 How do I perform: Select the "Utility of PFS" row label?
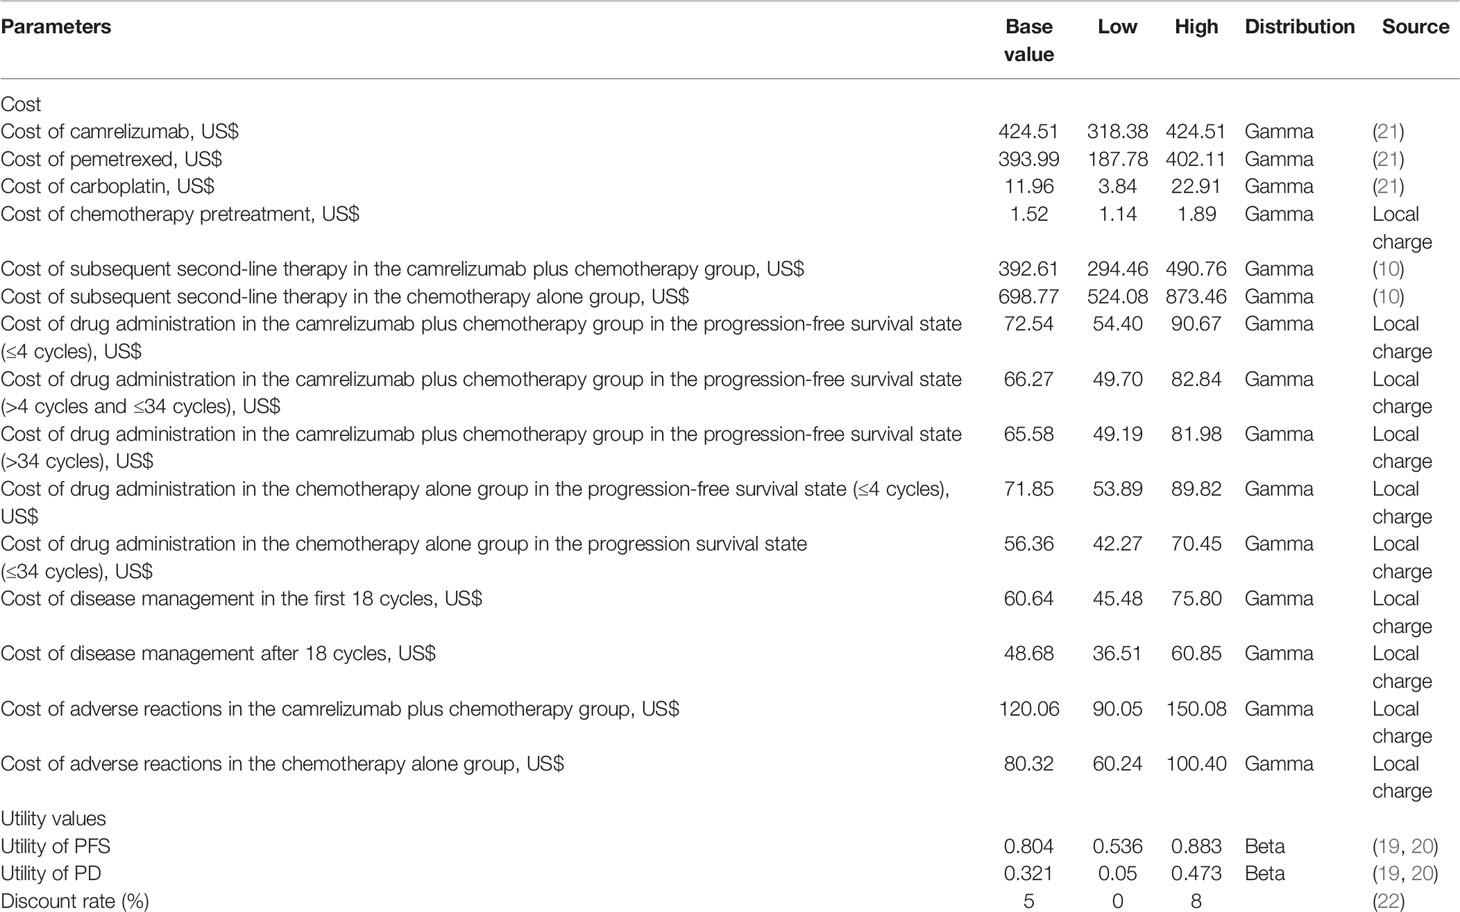[55, 846]
